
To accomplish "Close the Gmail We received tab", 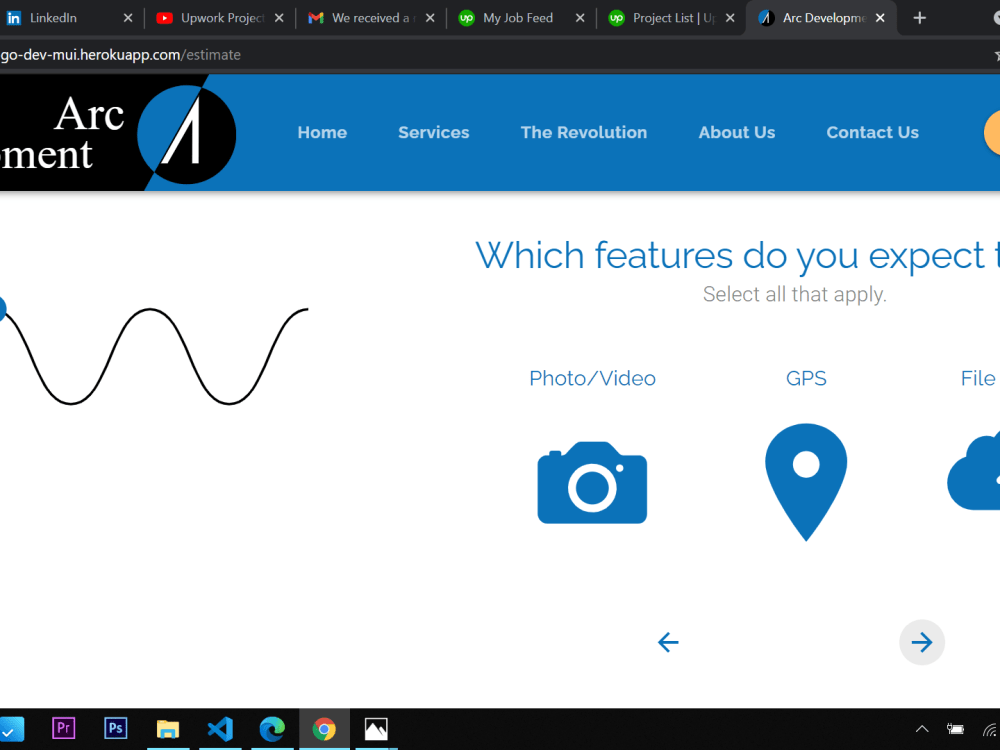I will (430, 18).
